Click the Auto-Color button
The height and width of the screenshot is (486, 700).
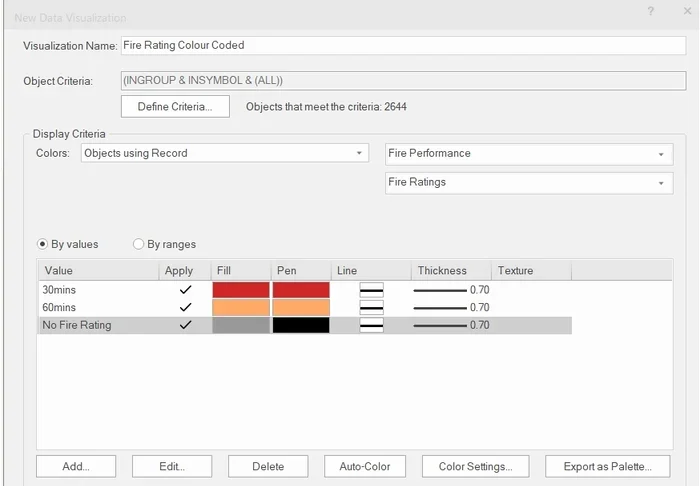(x=364, y=466)
